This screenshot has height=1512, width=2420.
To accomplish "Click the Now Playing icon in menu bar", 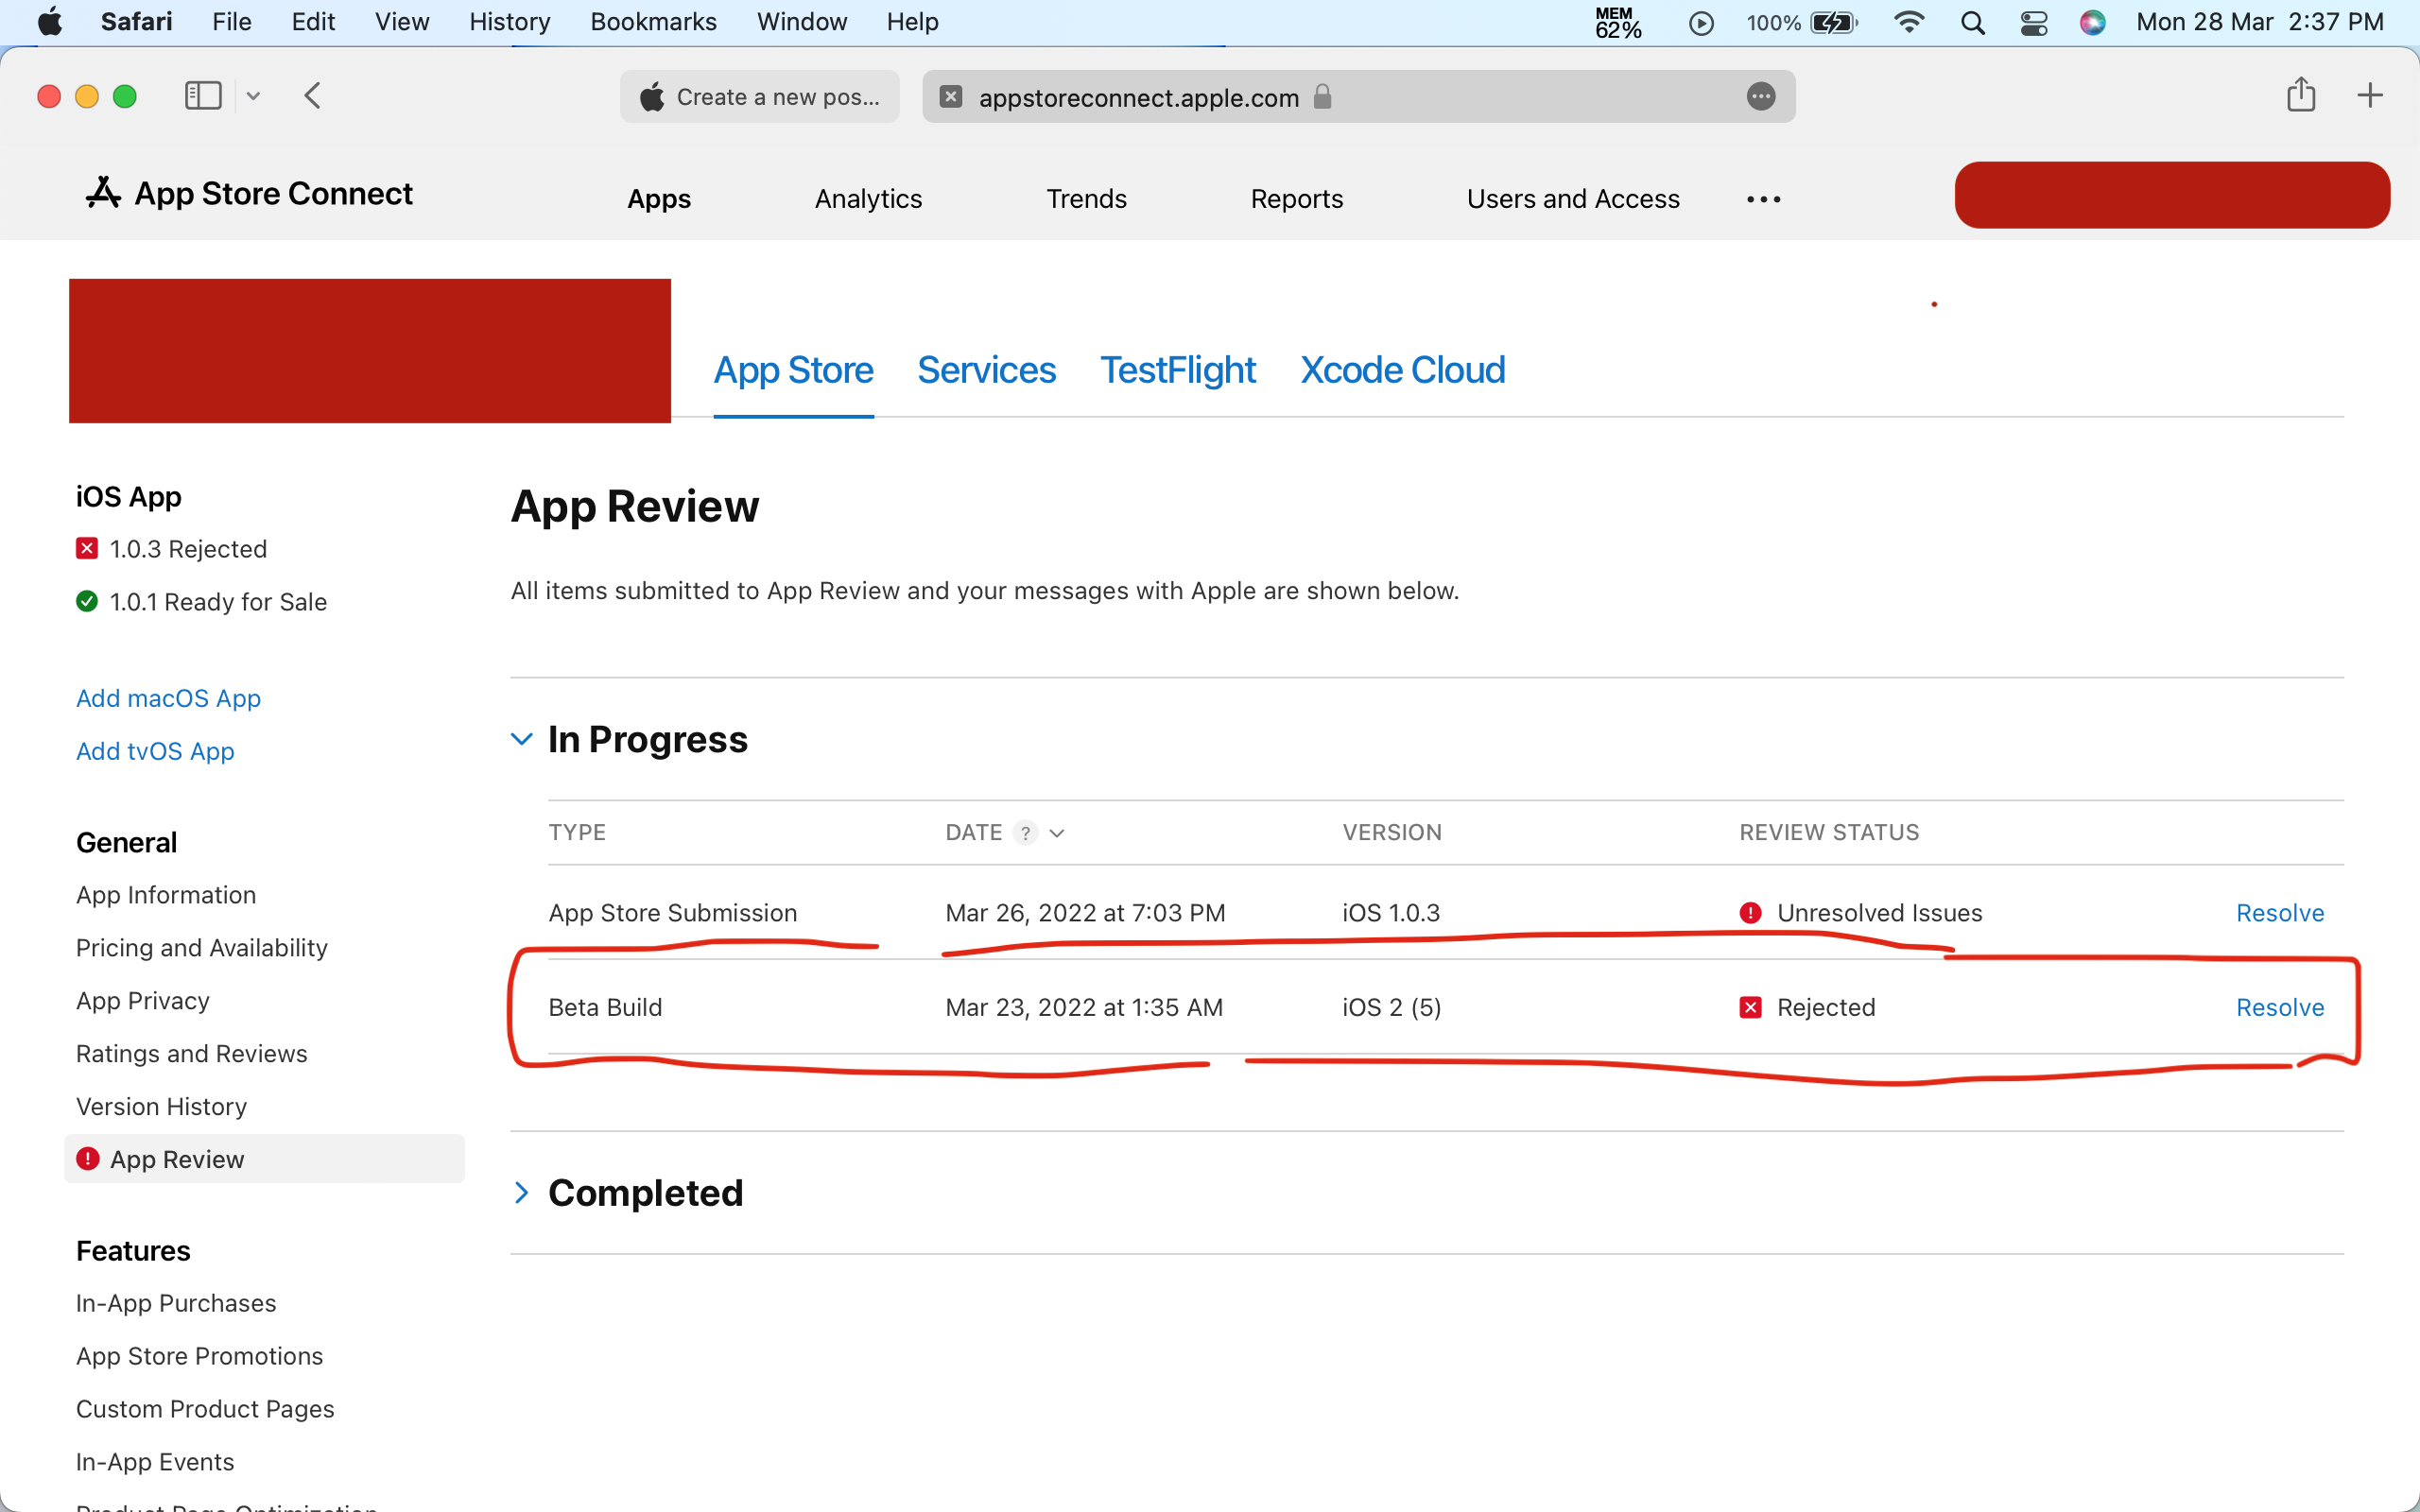I will 1700,22.
